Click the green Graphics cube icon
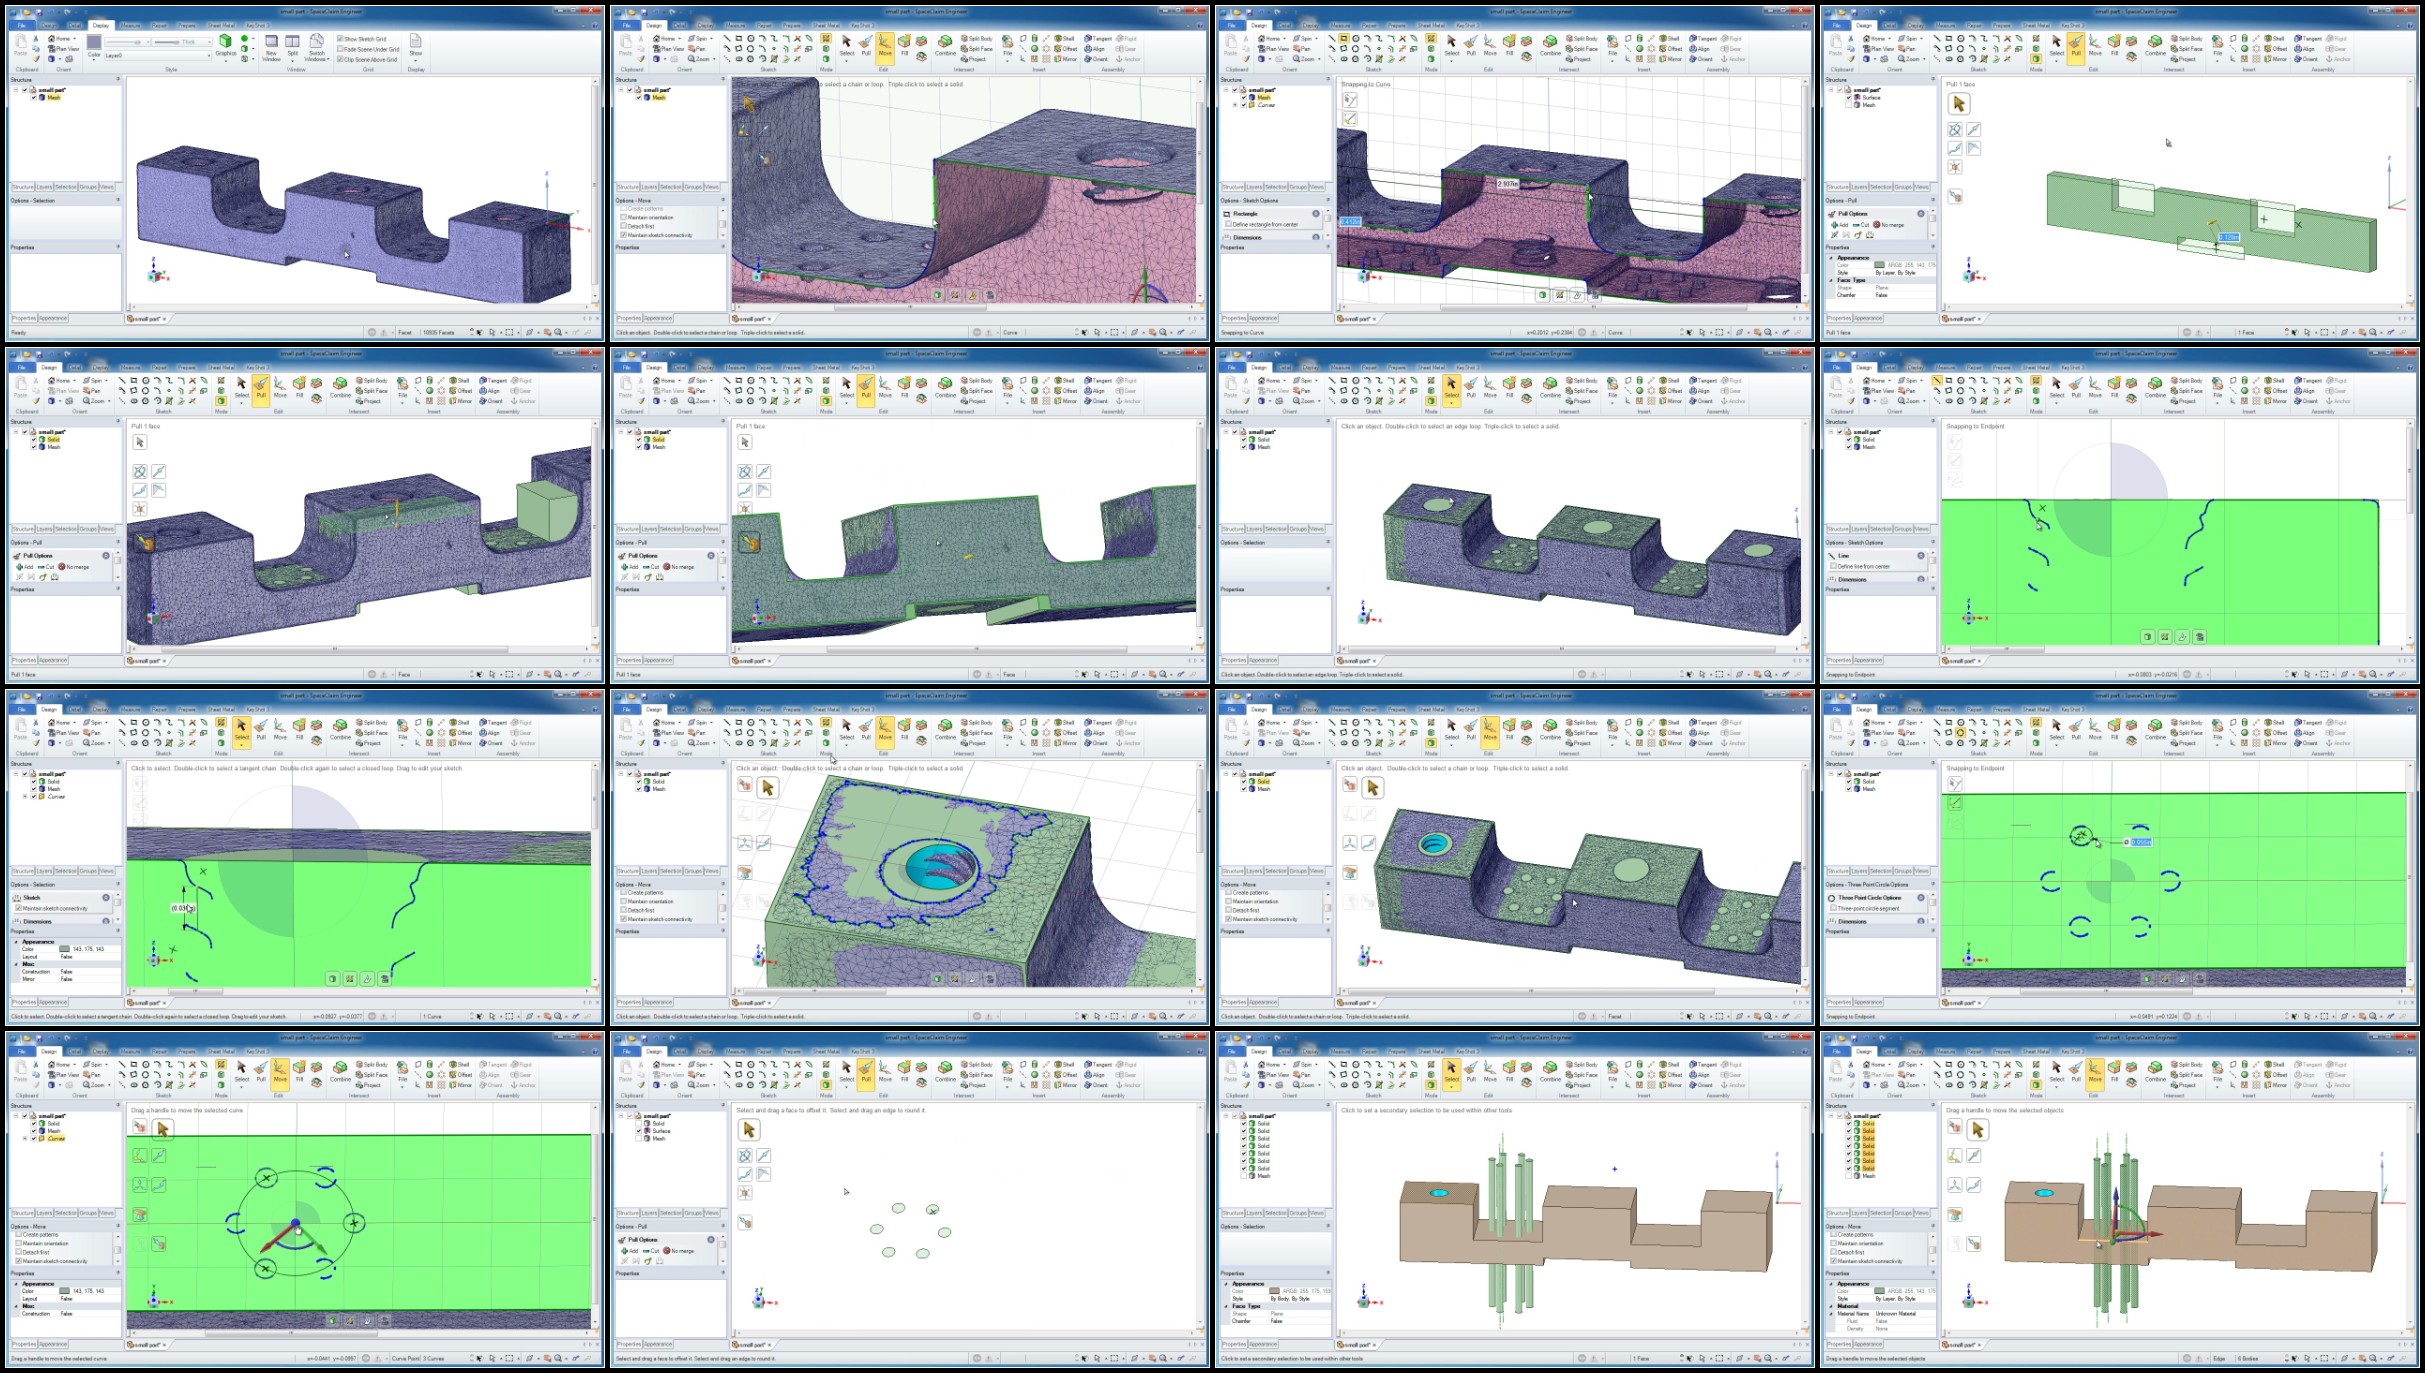This screenshot has width=2425, height=1373. point(225,41)
